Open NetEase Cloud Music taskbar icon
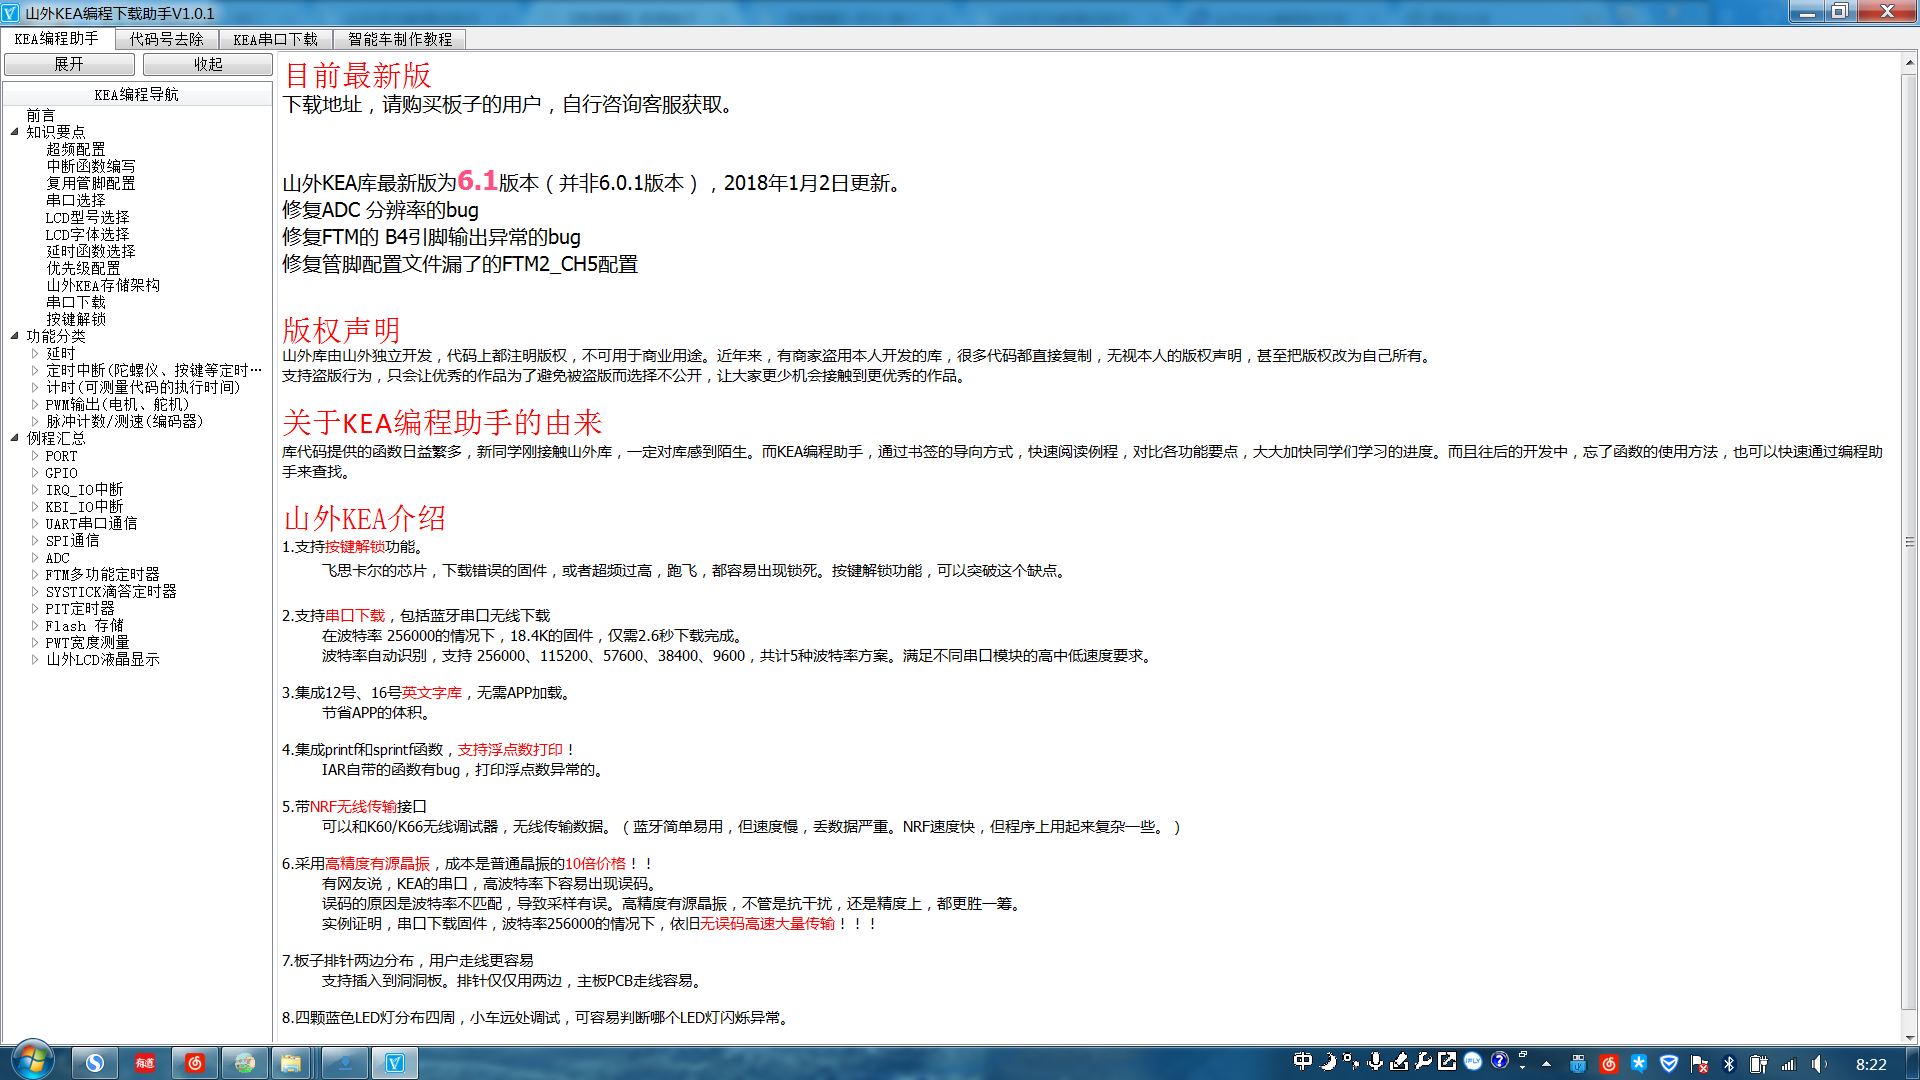The height and width of the screenshot is (1080, 1920). pyautogui.click(x=195, y=1063)
